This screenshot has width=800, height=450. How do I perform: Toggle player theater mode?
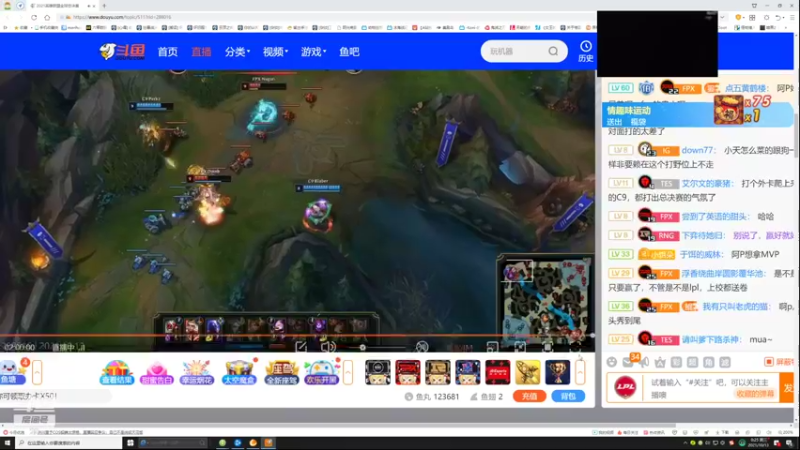click(x=520, y=347)
